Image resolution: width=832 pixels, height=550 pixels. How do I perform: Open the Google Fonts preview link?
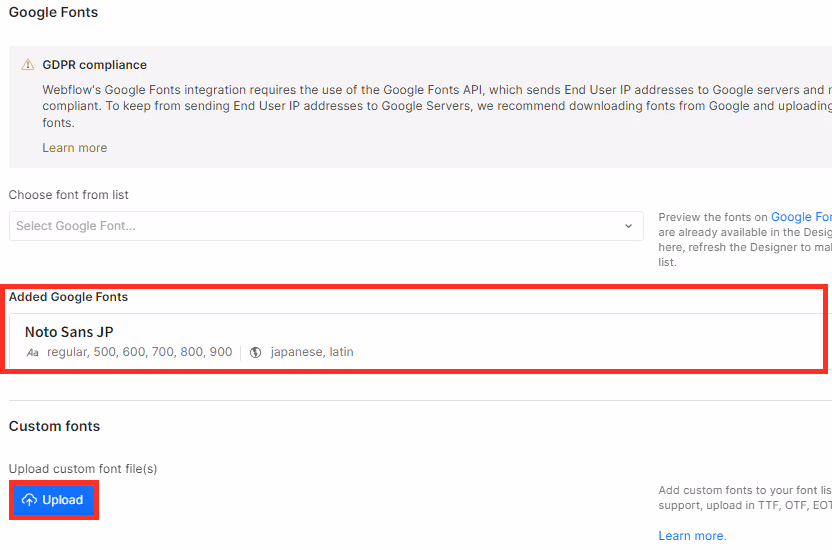tap(801, 217)
